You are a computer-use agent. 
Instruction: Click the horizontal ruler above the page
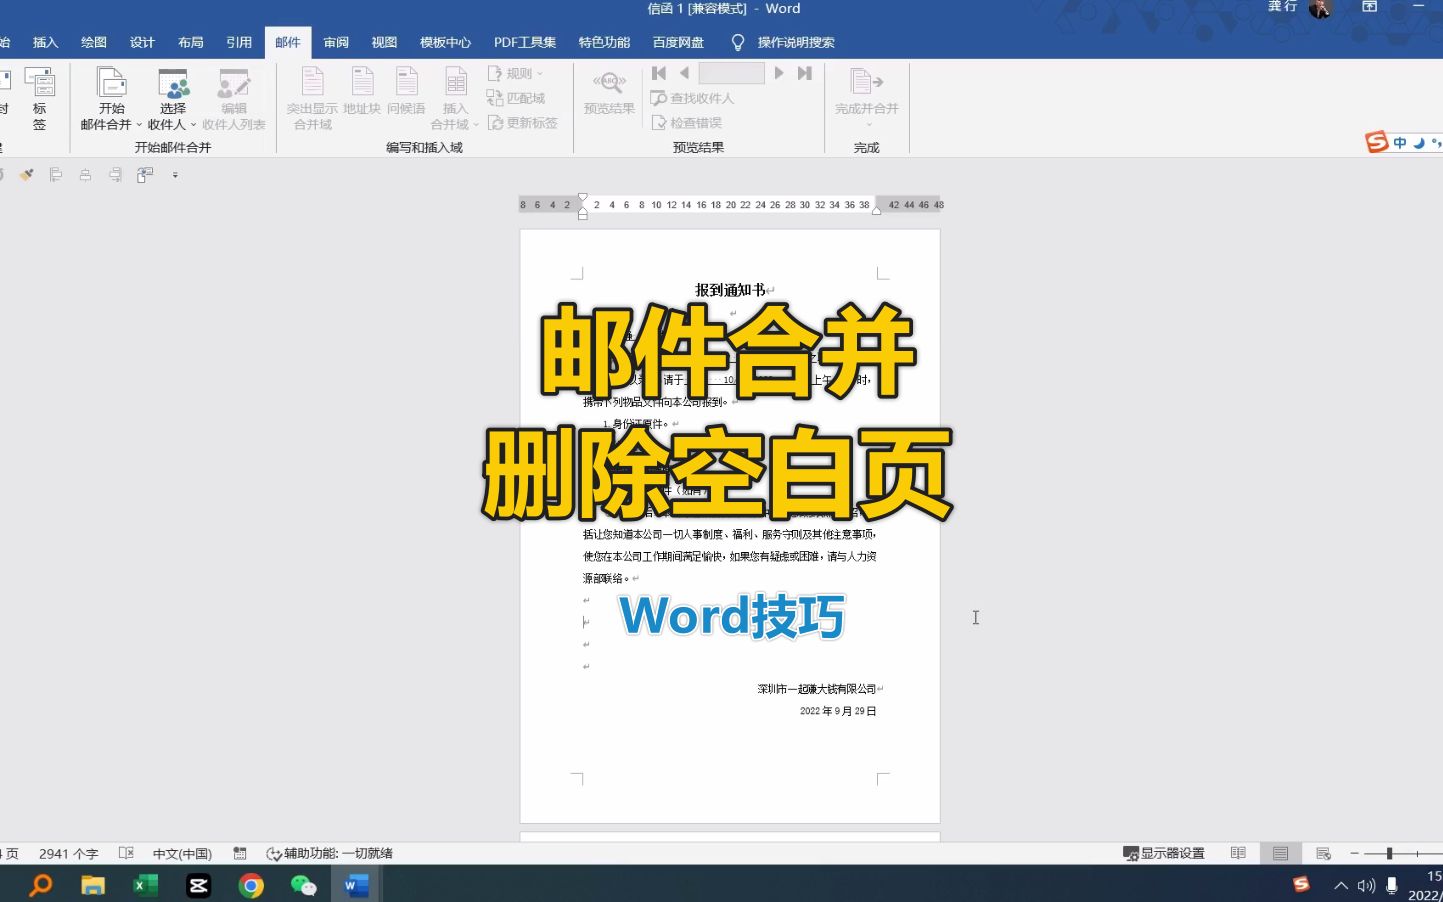[731, 204]
